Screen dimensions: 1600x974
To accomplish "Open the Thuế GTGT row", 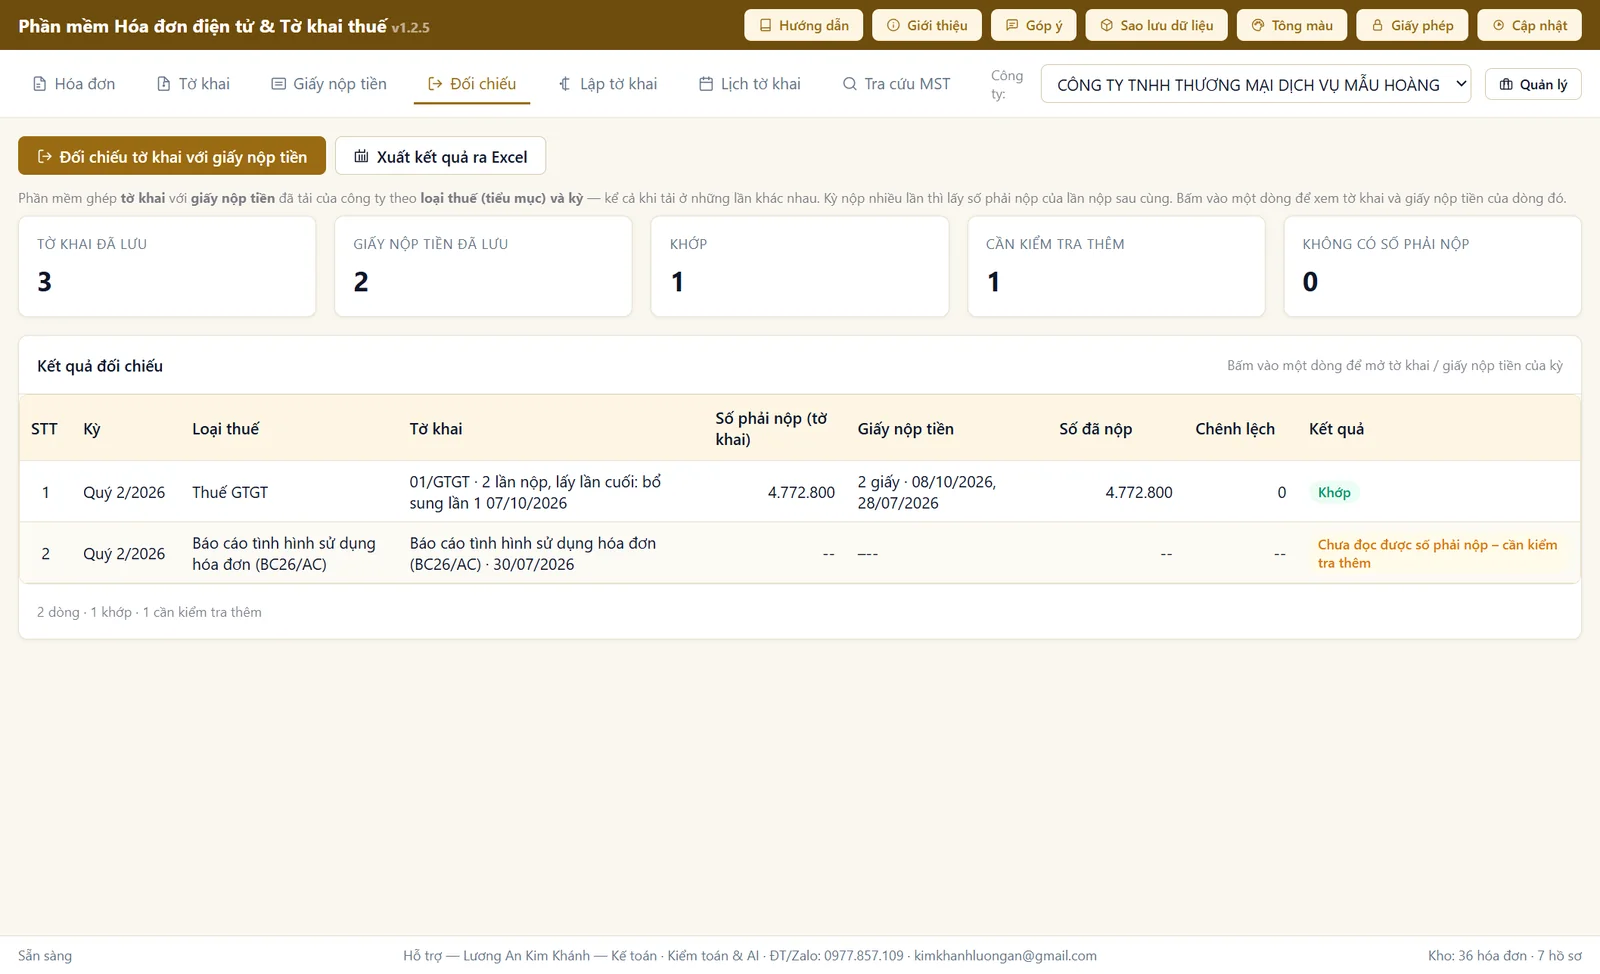I will [x=800, y=492].
